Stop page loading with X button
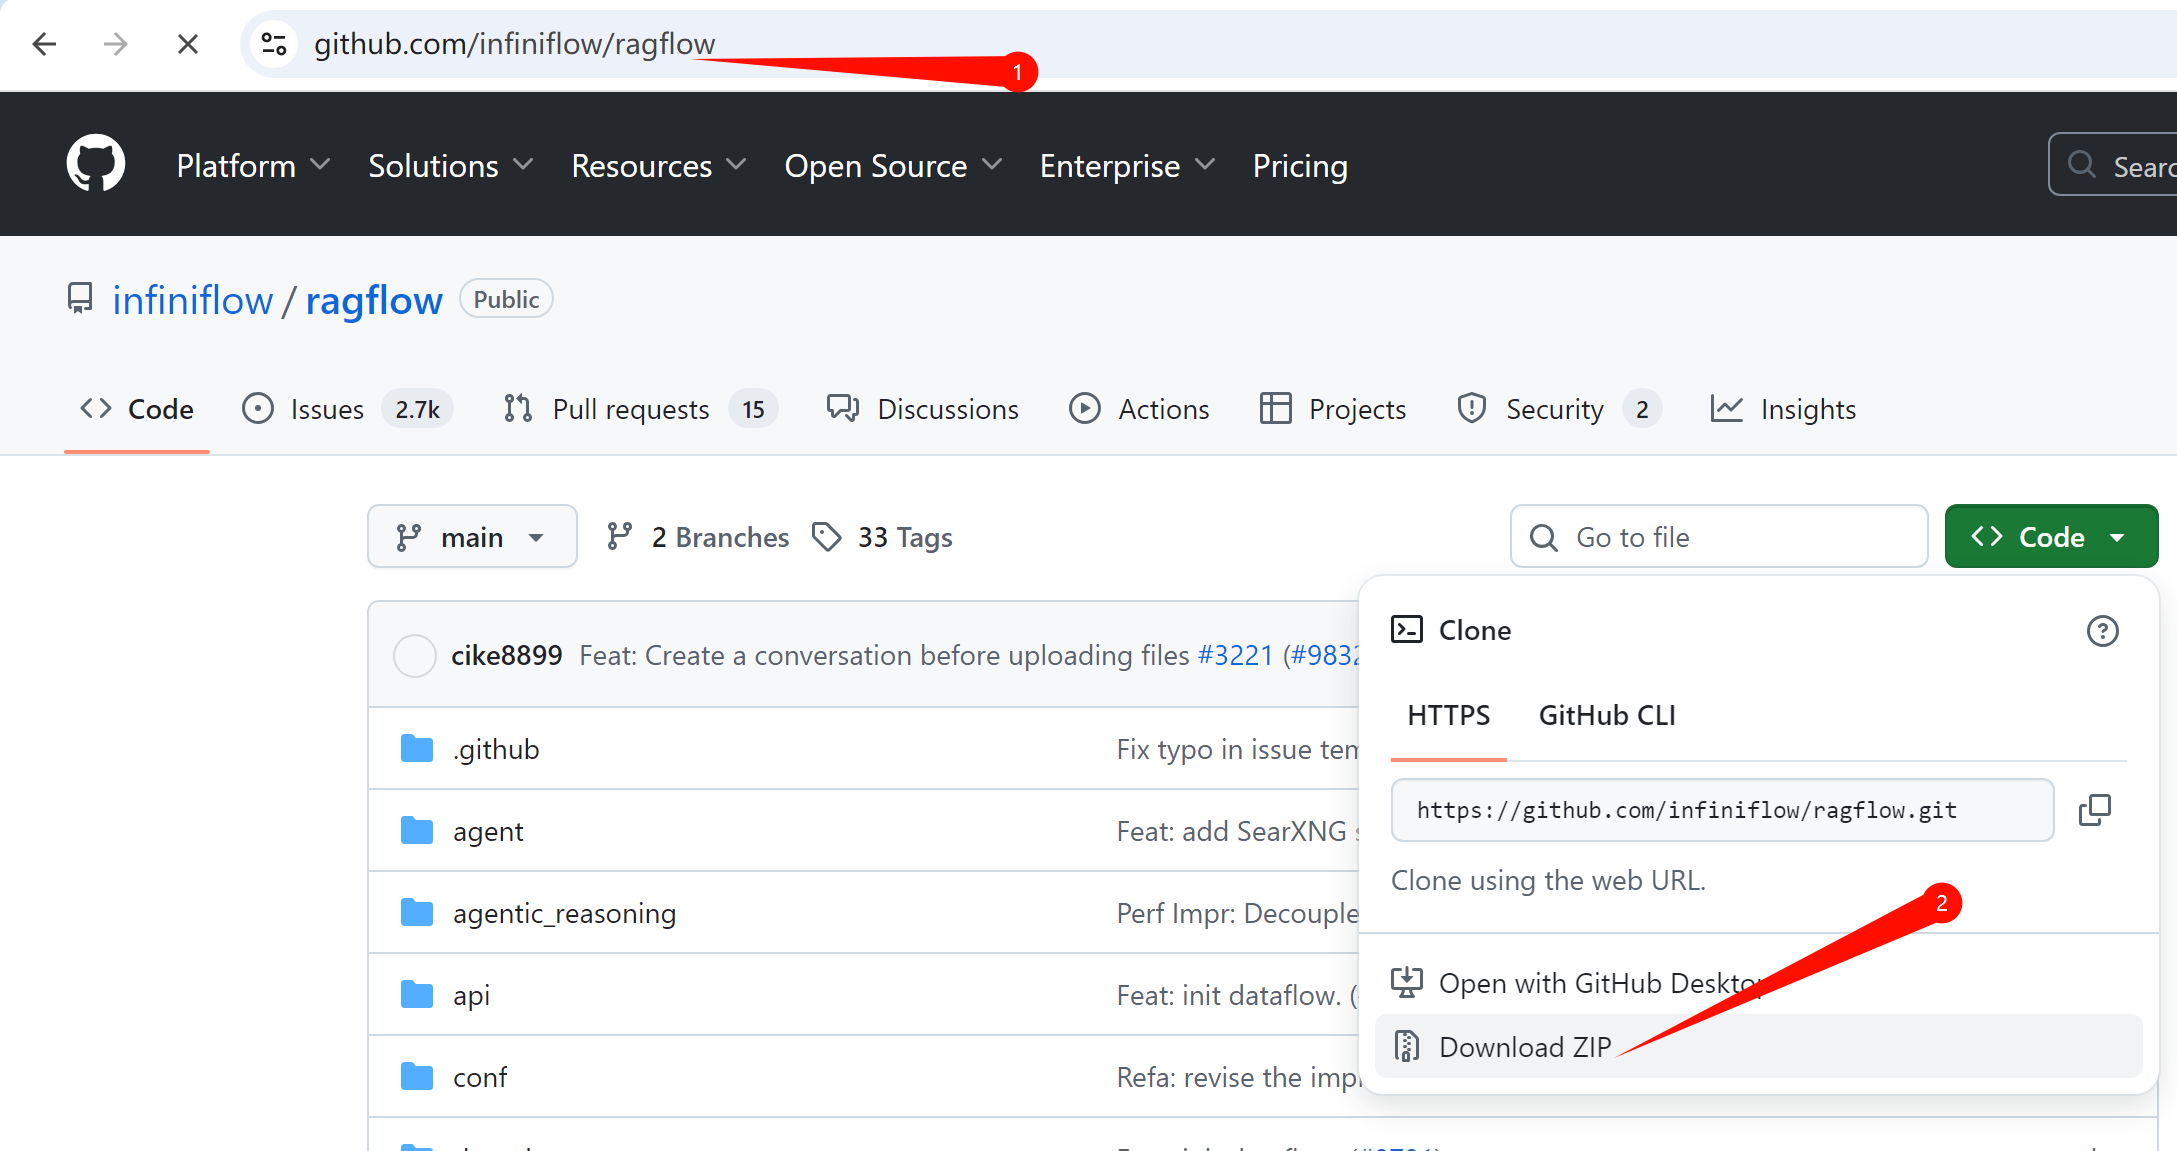 tap(188, 44)
